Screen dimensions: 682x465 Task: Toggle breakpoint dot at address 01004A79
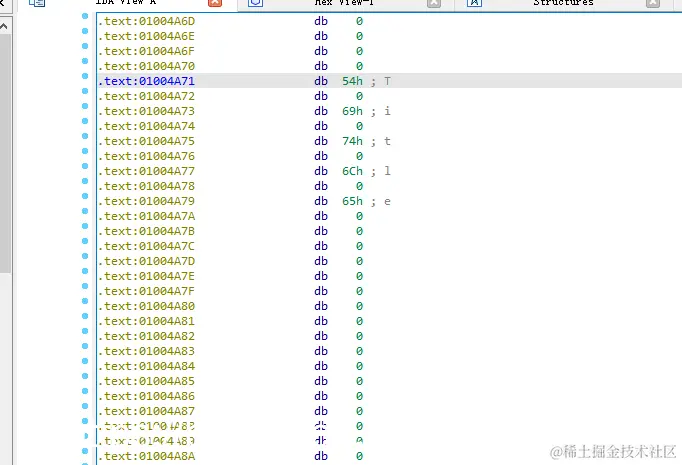click(x=85, y=196)
